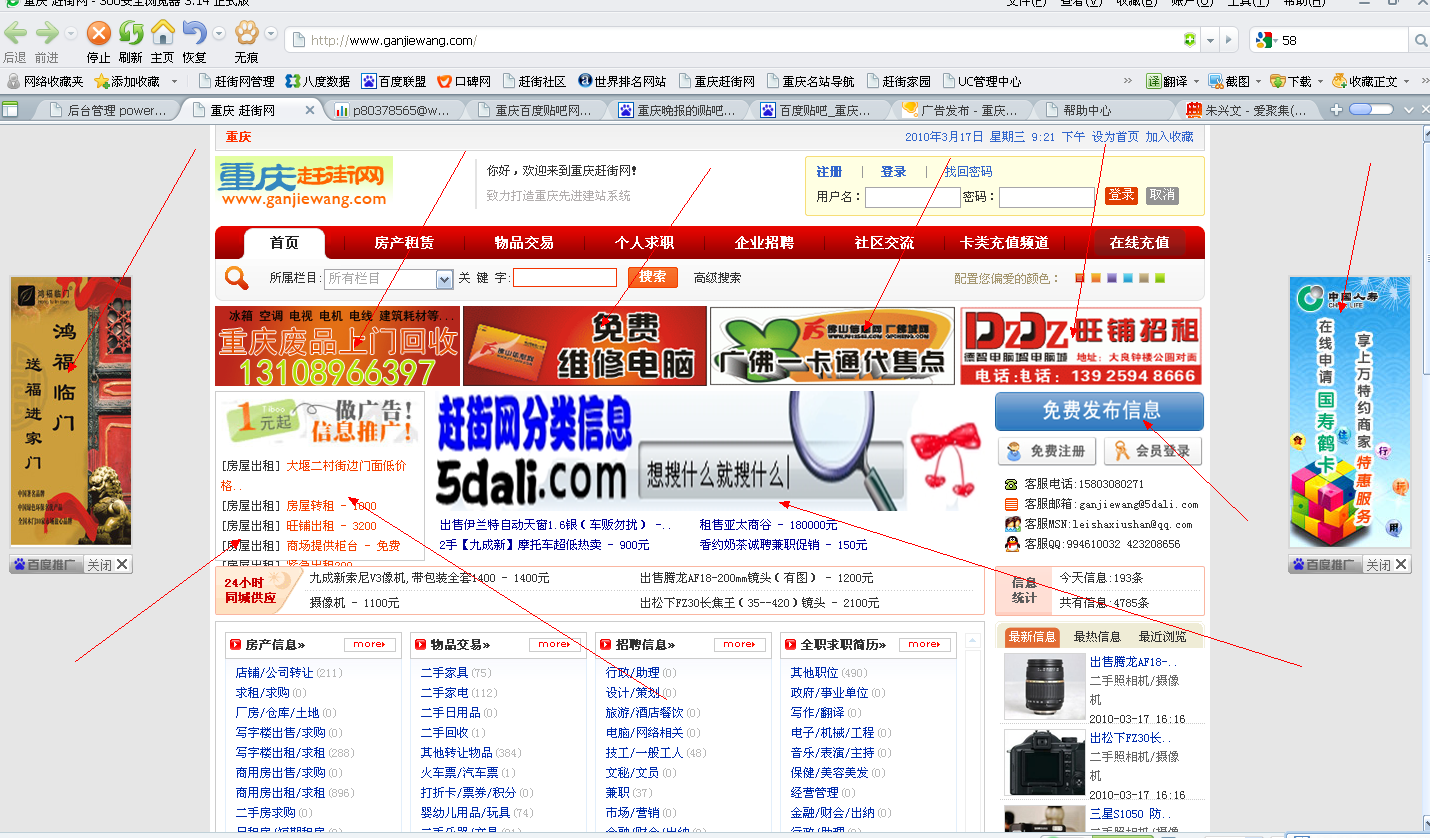The image size is (1430, 838).
Task: Click 设为首页 link at top
Action: click(1115, 137)
